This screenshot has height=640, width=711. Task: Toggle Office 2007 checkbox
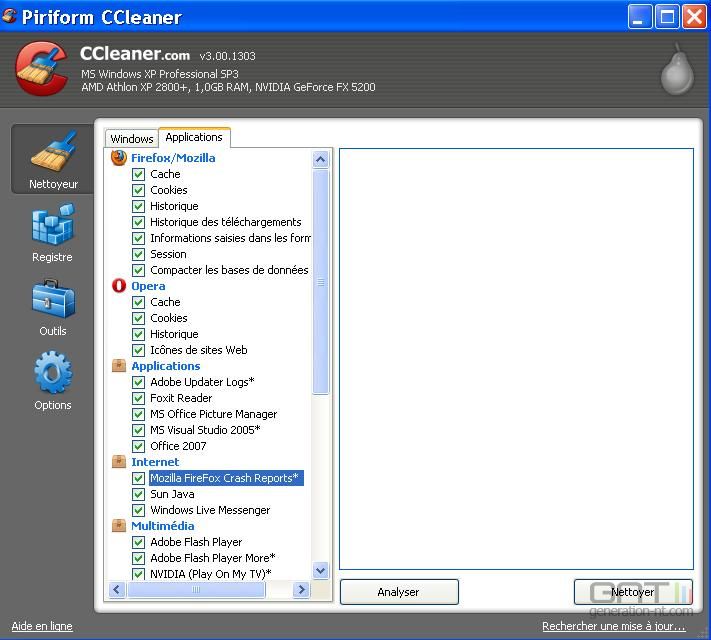(138, 446)
